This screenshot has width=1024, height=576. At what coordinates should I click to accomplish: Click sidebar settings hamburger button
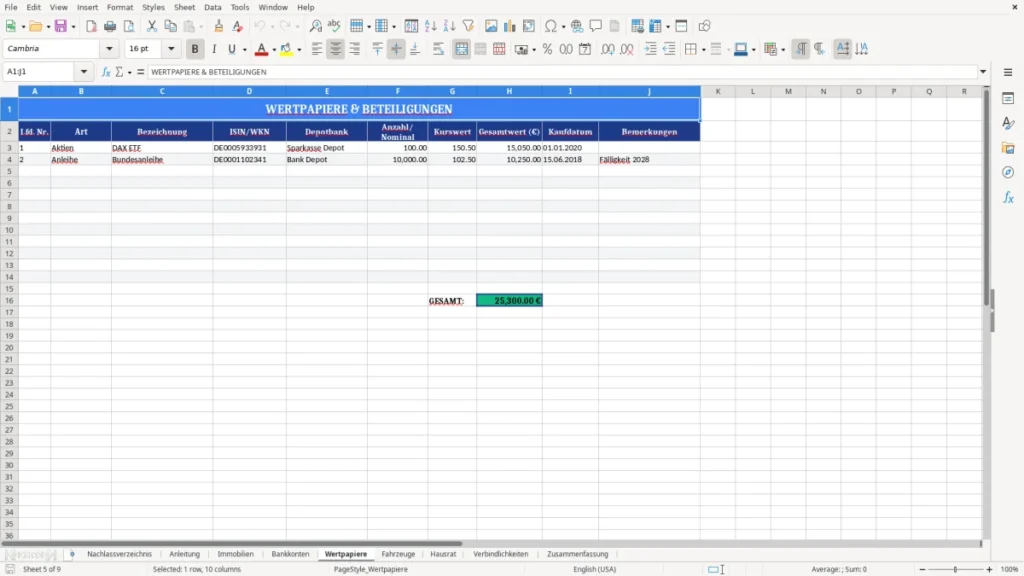pos(1008,72)
